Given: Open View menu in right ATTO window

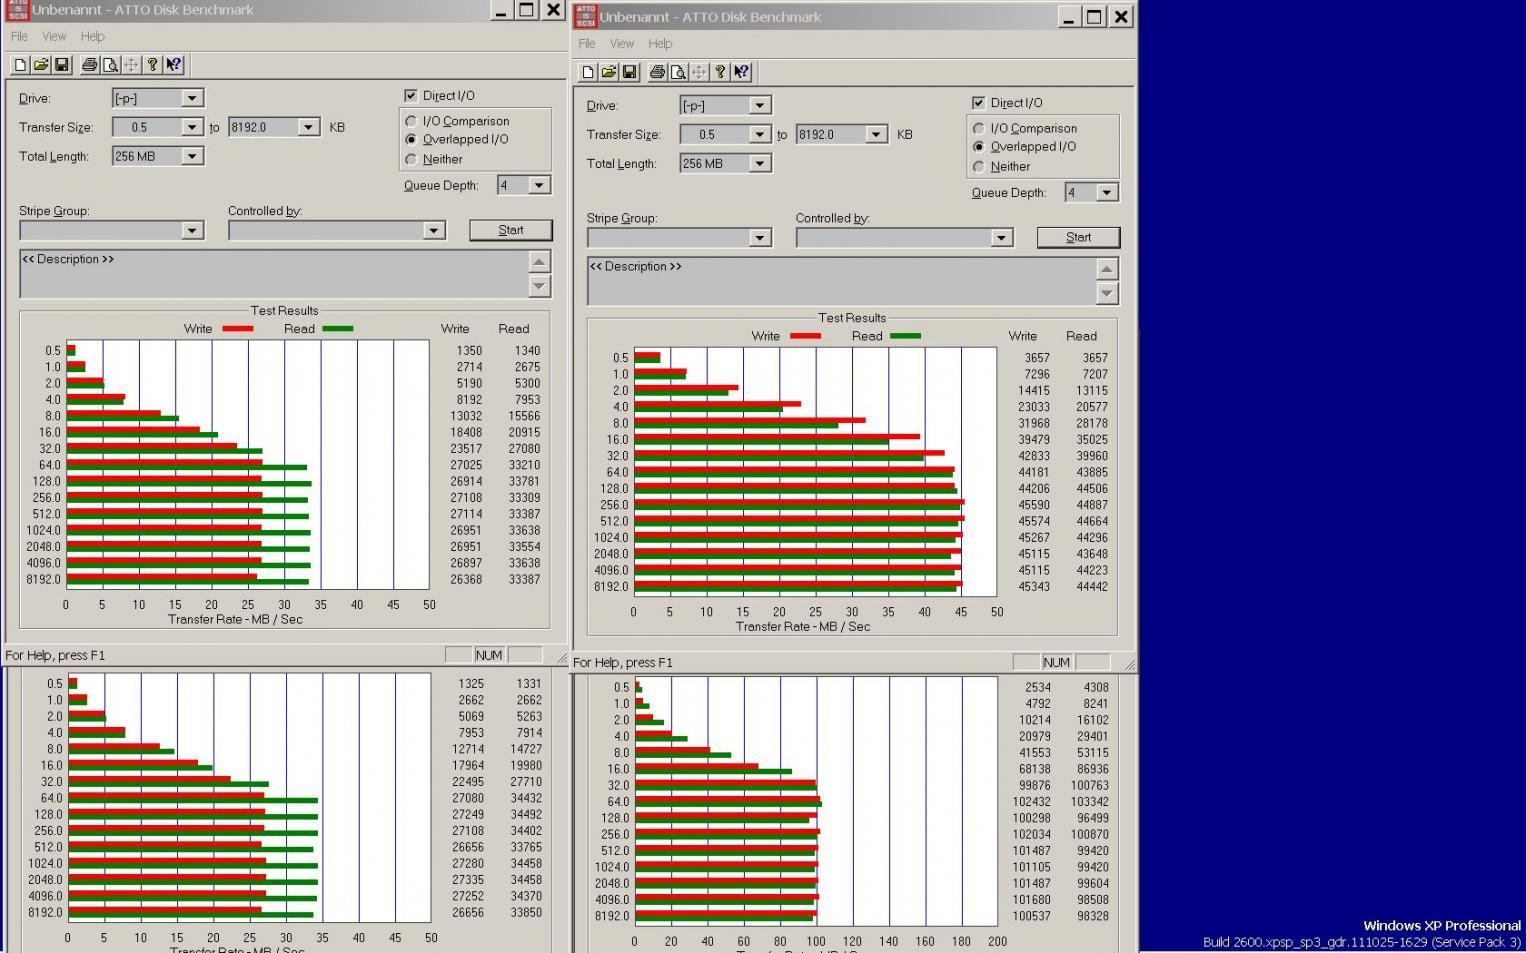Looking at the screenshot, I should (x=622, y=43).
